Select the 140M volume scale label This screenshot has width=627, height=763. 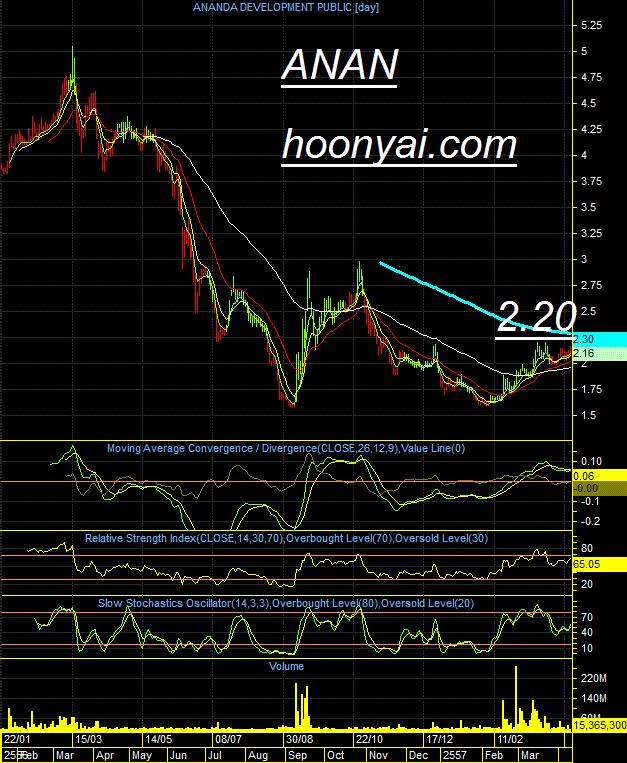593,699
